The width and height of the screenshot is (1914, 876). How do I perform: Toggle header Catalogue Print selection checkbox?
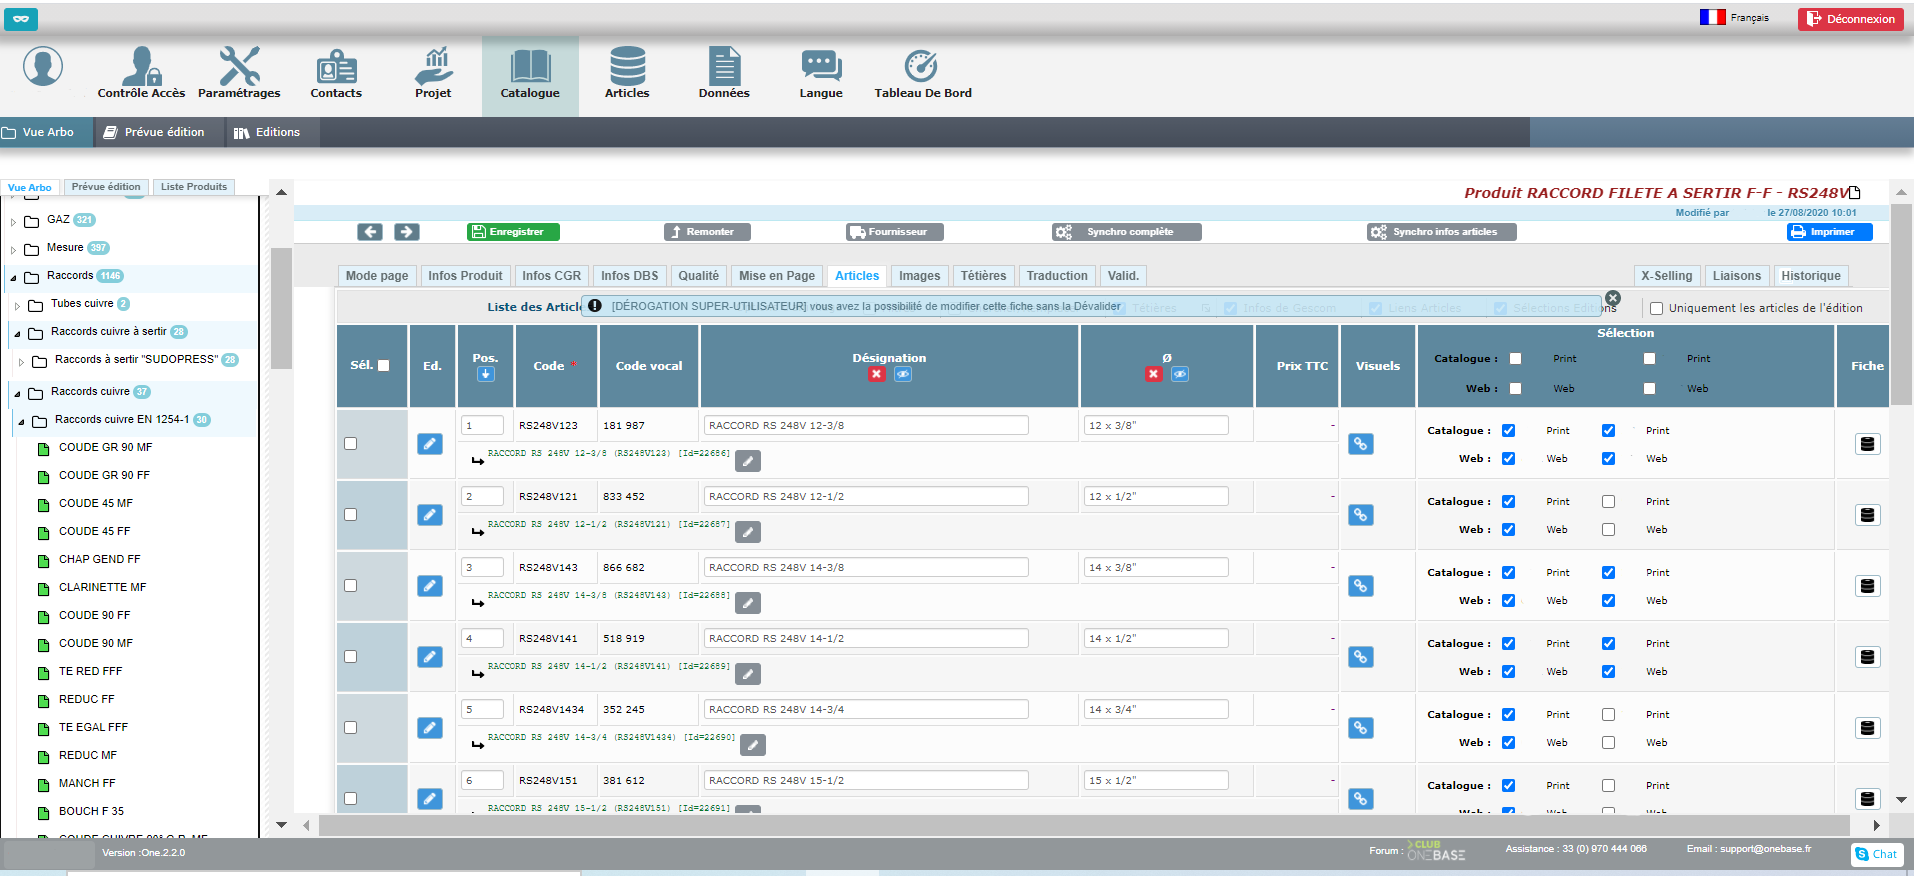[1515, 359]
